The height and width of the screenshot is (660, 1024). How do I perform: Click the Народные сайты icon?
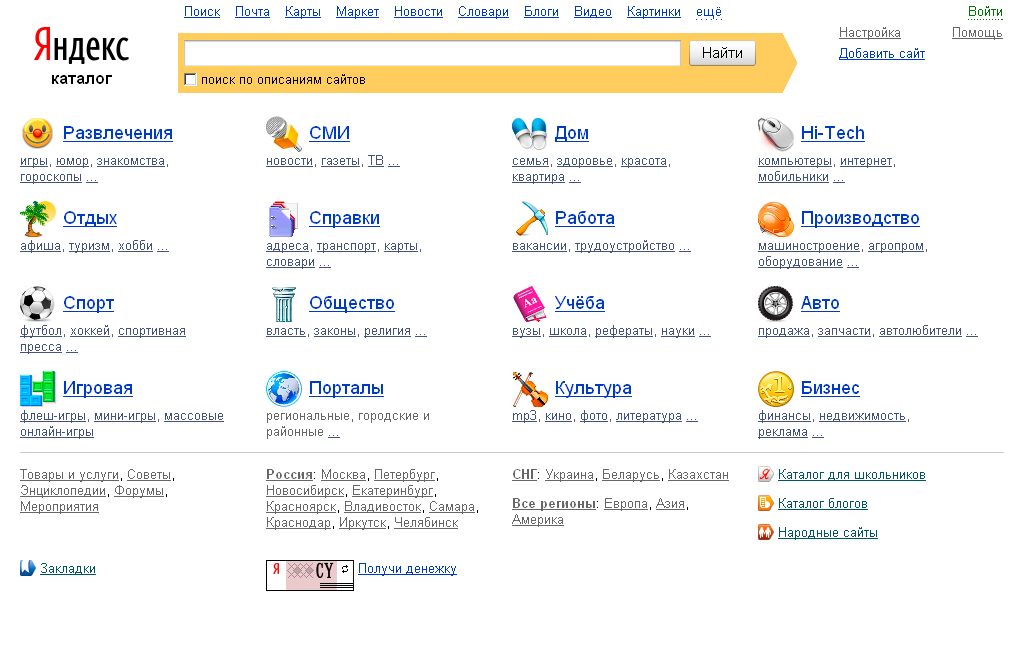765,533
